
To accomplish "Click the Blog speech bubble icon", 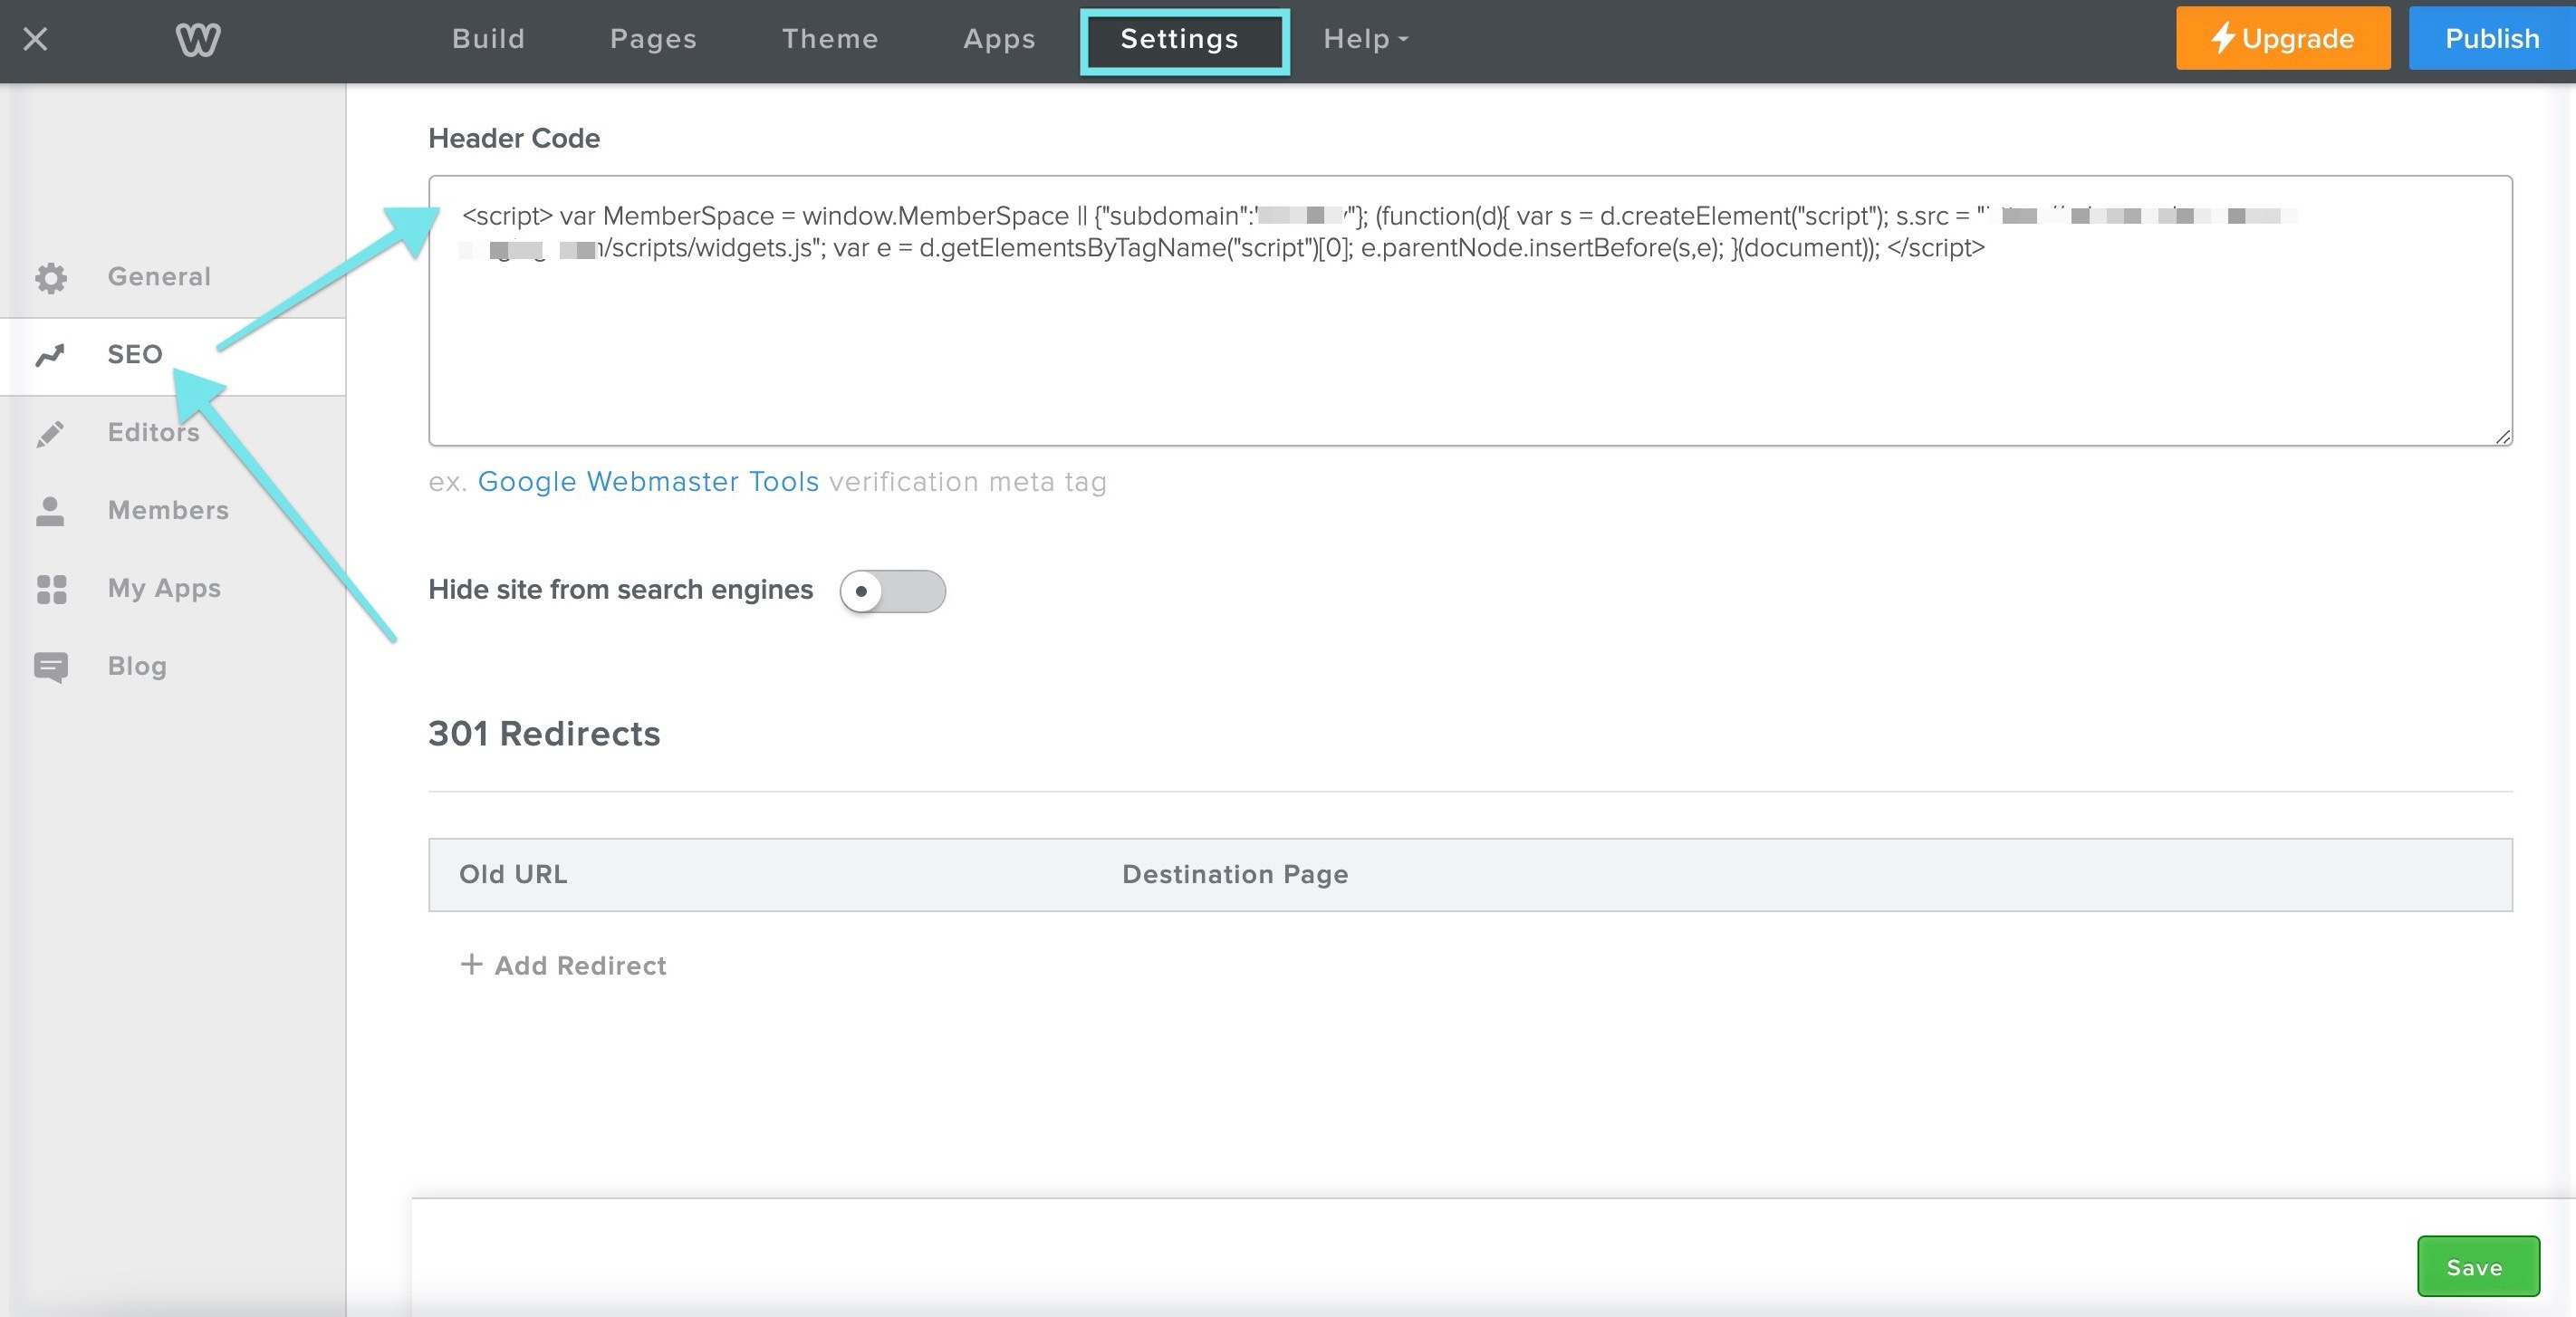I will (51, 667).
